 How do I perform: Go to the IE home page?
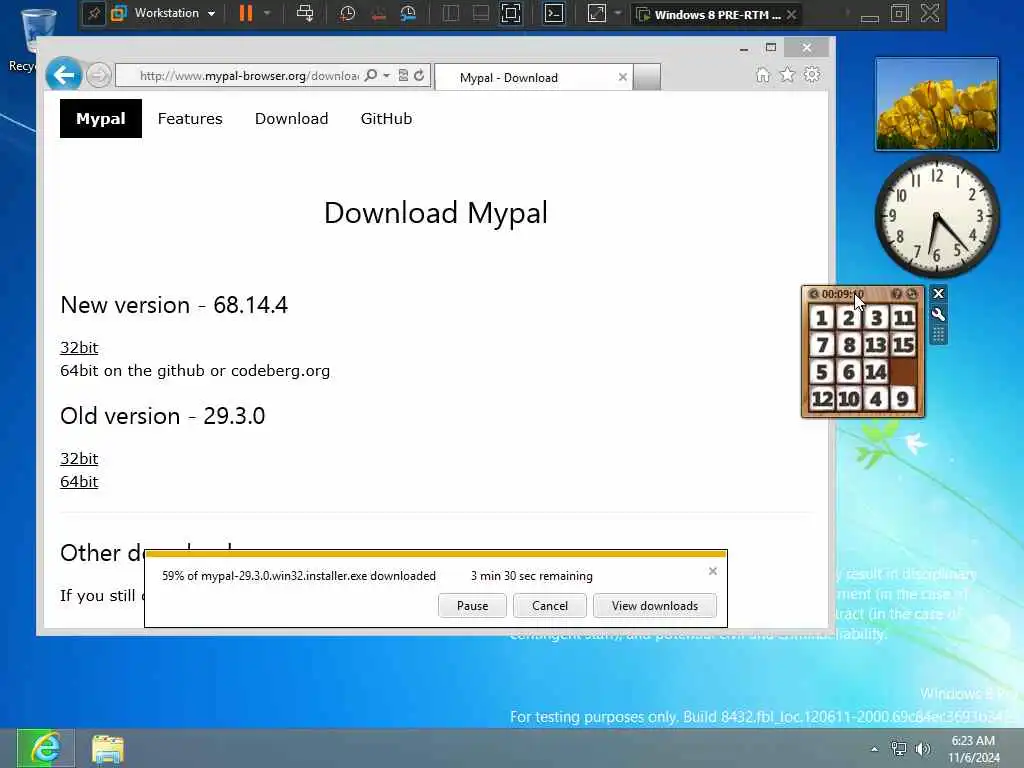(x=763, y=75)
